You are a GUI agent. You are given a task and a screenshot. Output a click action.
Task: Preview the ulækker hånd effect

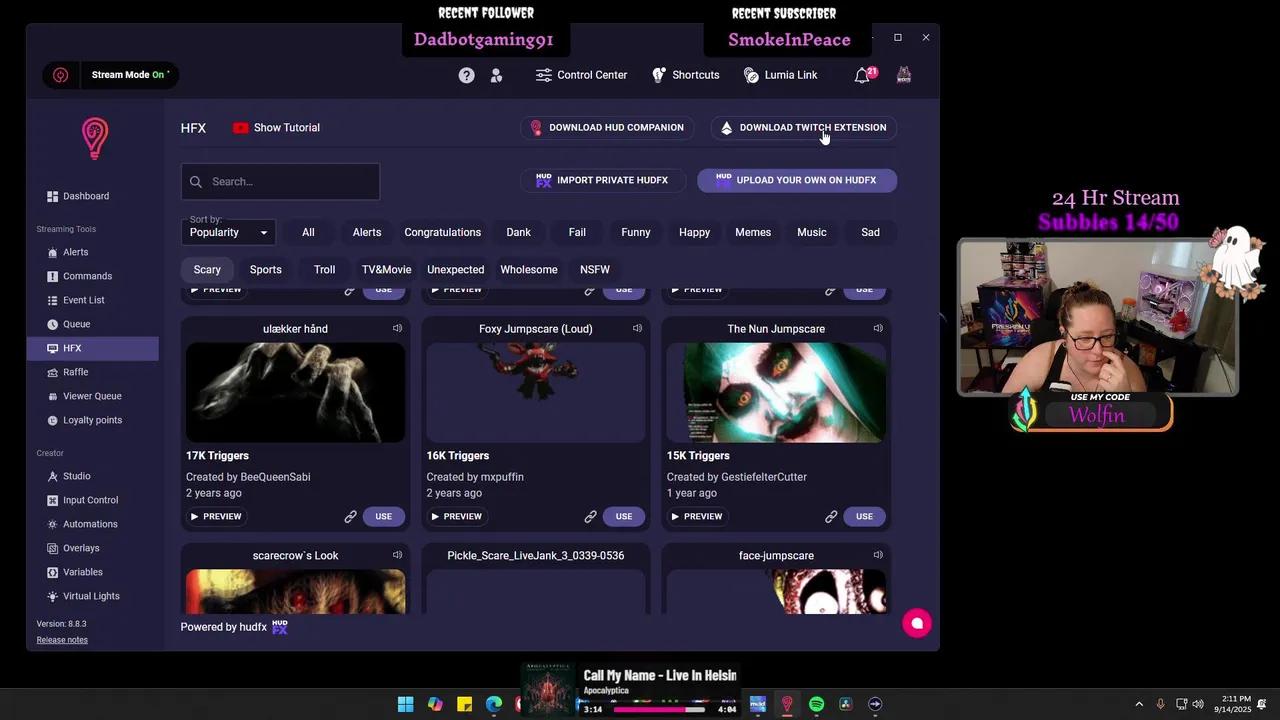coord(216,516)
